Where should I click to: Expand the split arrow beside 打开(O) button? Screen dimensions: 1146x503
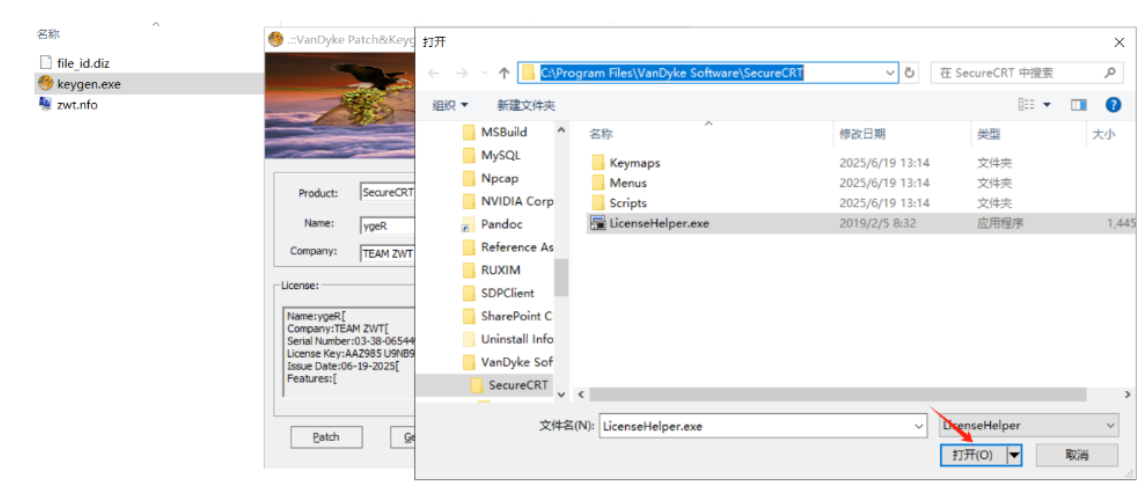tap(1015, 455)
